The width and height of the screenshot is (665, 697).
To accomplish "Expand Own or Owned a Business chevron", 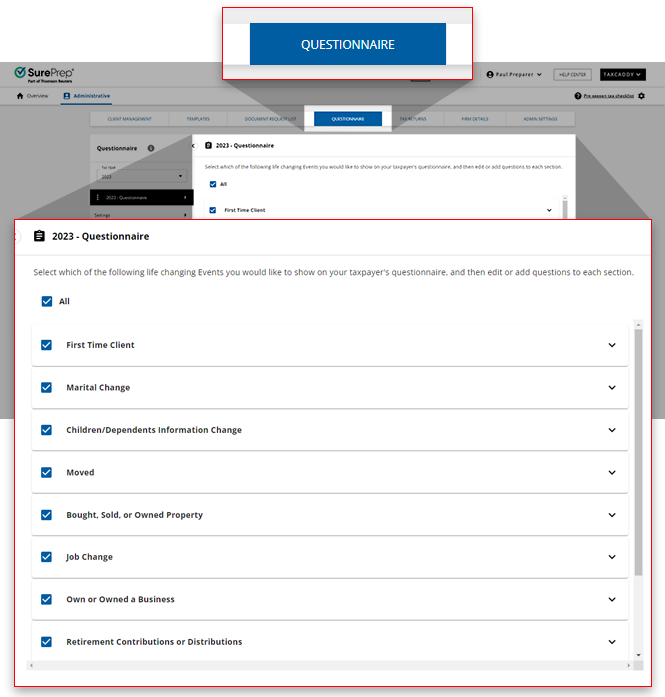I will (612, 599).
